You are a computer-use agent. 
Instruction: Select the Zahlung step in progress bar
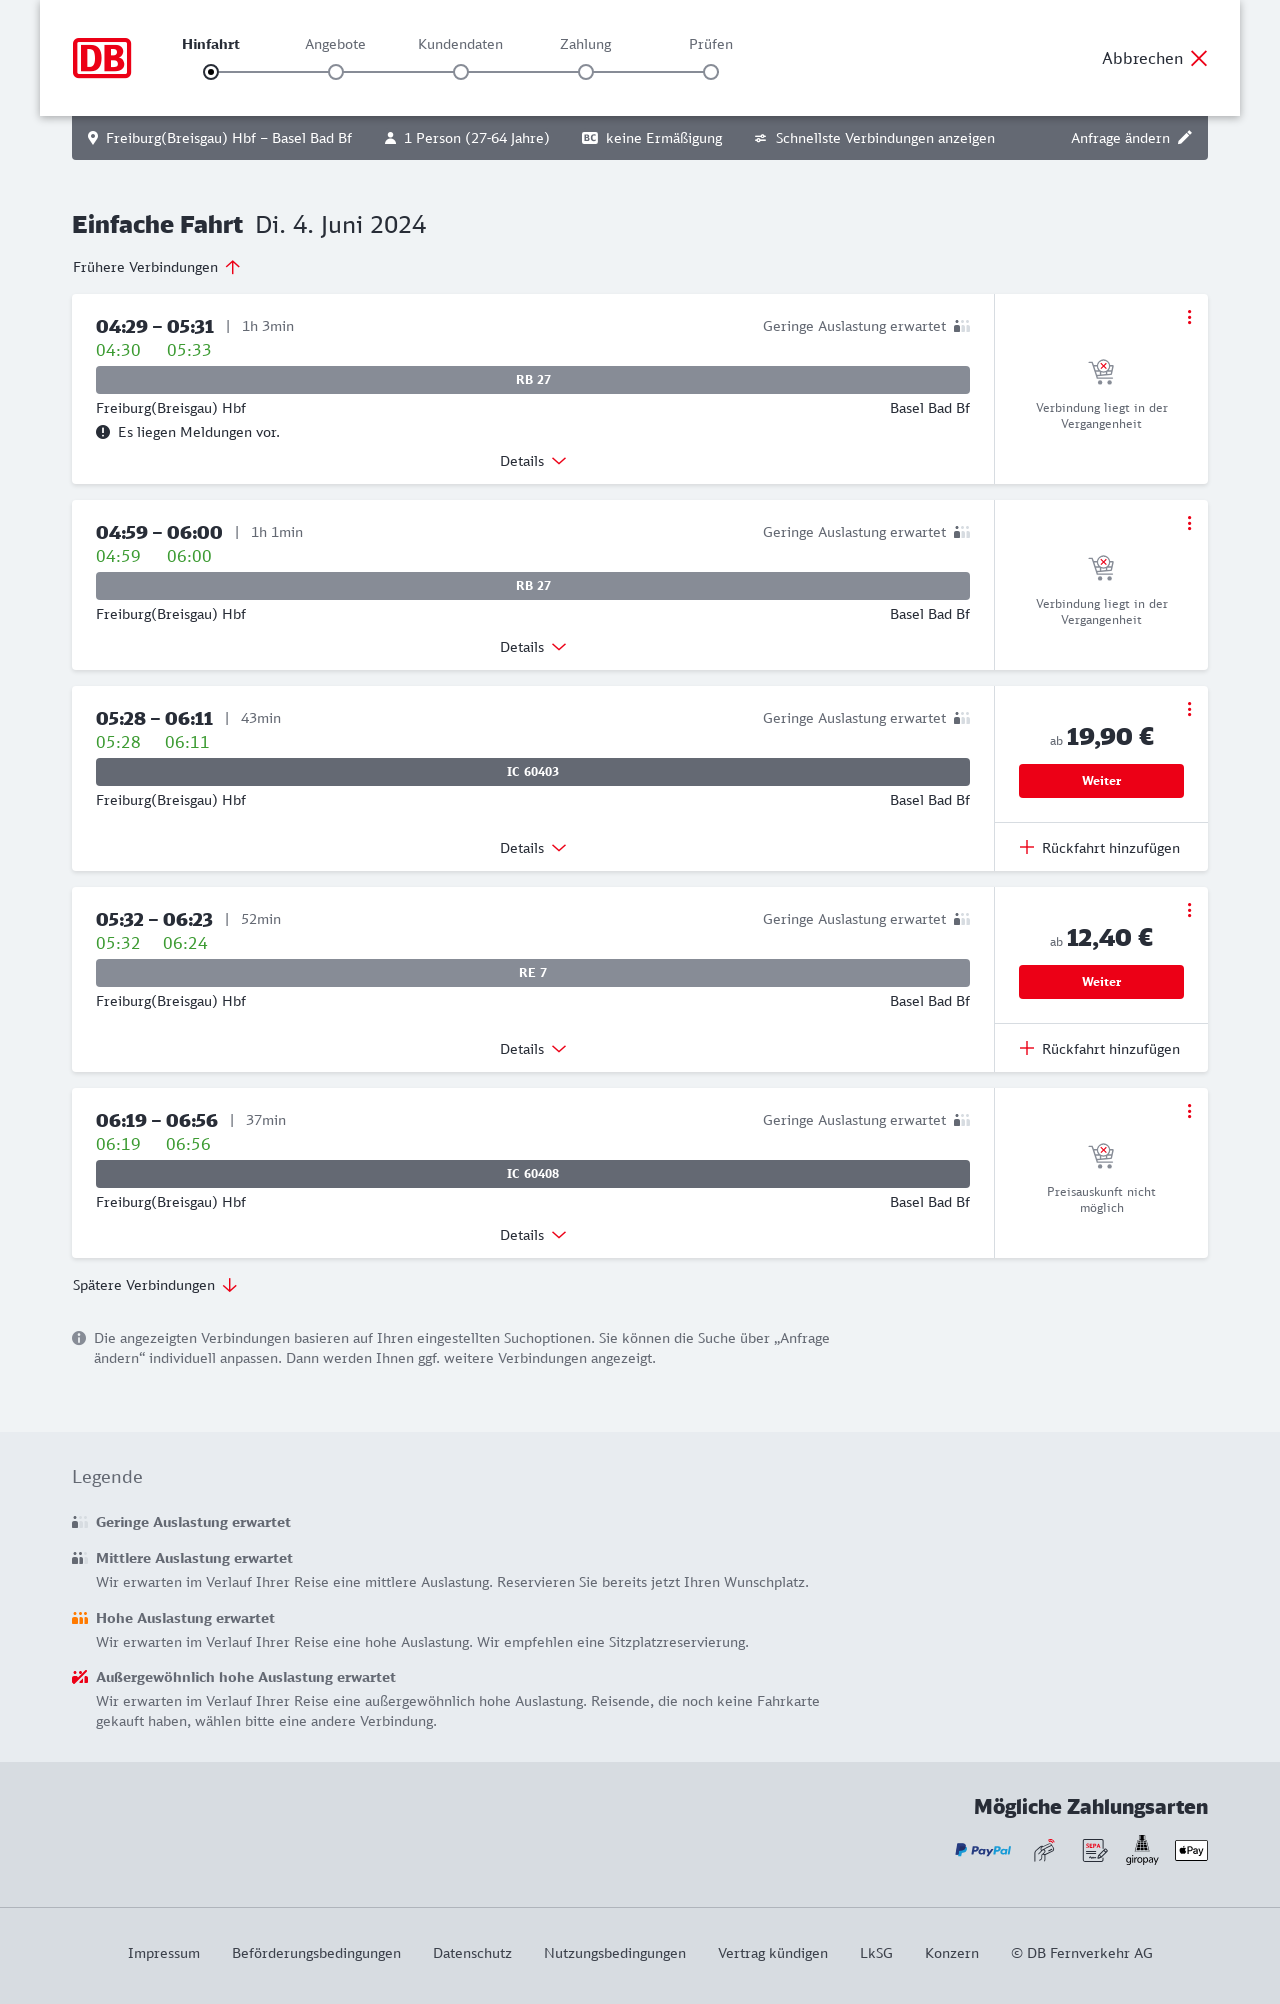(x=586, y=72)
